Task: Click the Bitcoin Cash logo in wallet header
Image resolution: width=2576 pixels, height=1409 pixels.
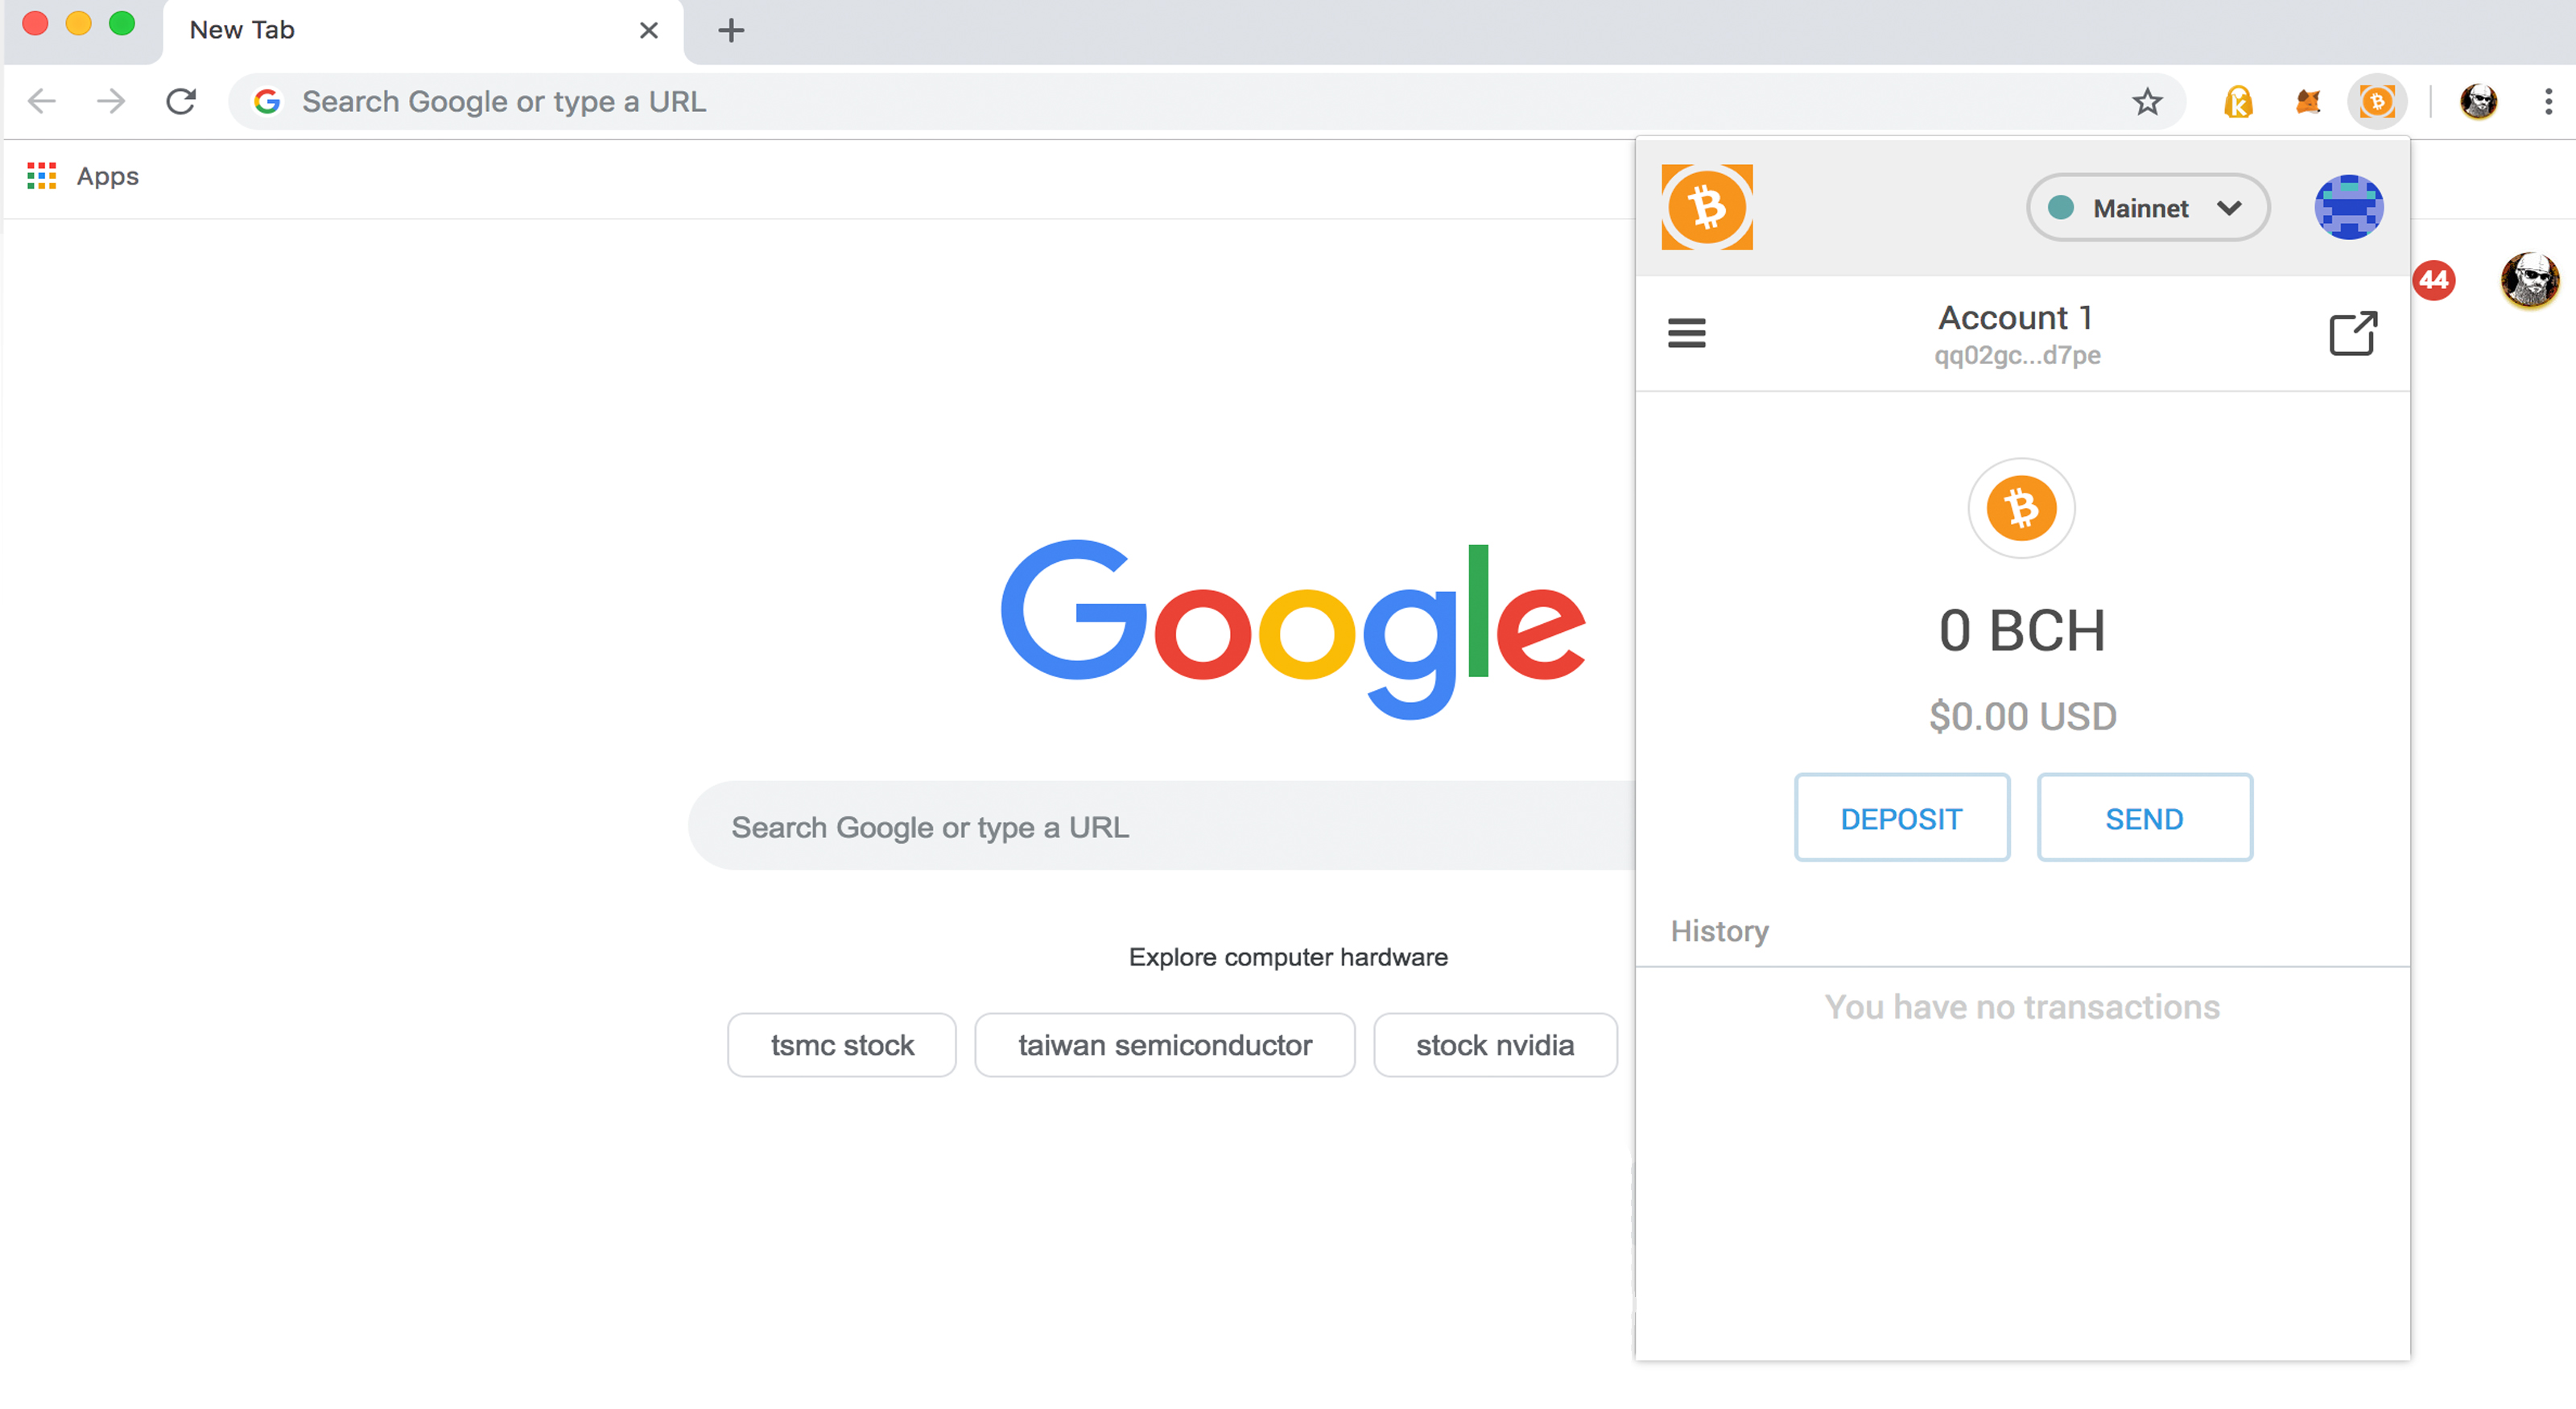Action: coord(1707,207)
